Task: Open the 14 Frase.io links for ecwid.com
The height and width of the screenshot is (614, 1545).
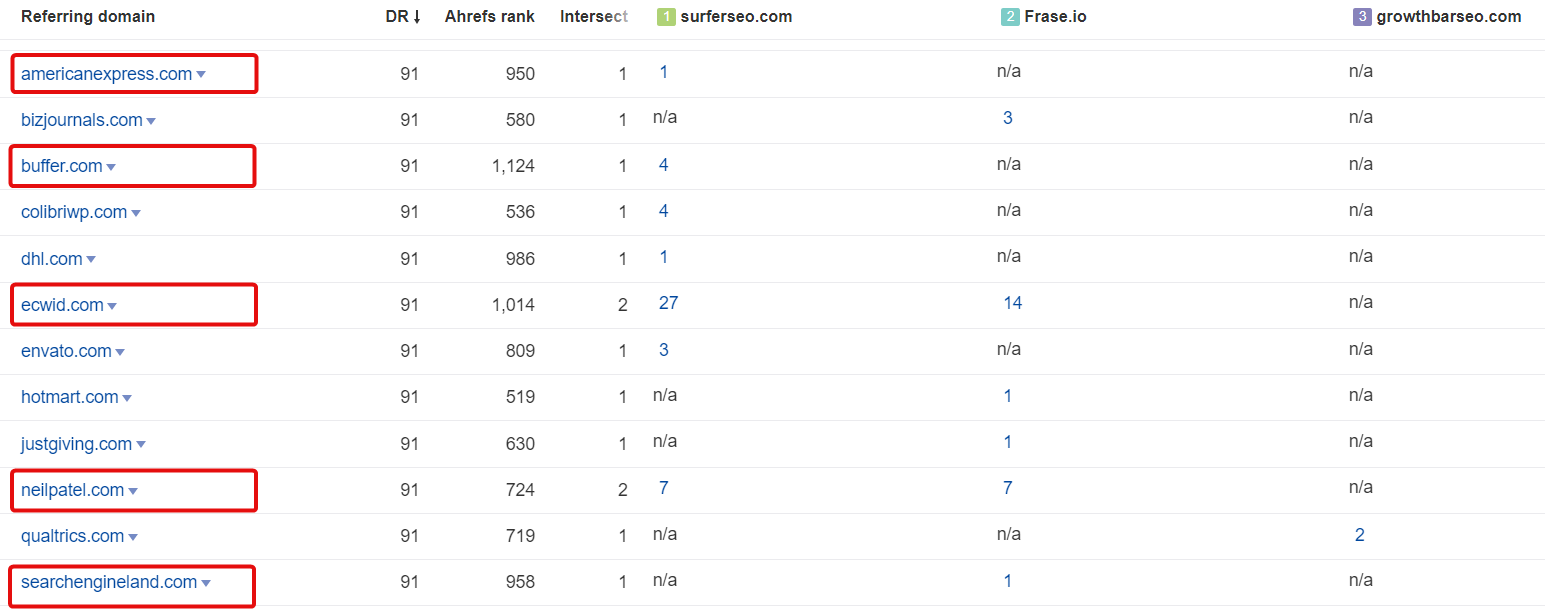Action: [x=1013, y=303]
